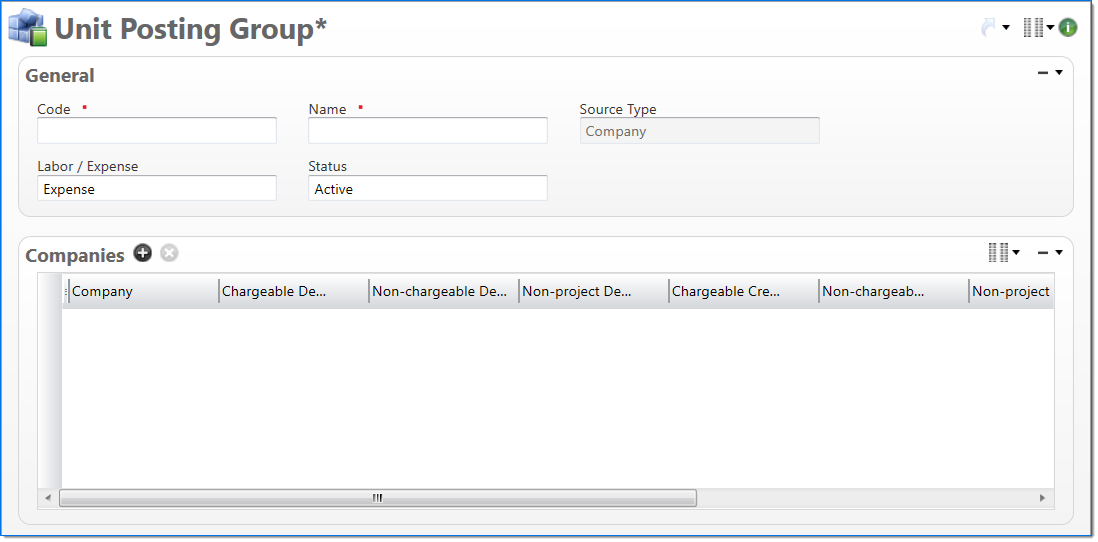
Task: Click the horizontal scrollbar thumb in Companies grid
Action: pyautogui.click(x=377, y=498)
